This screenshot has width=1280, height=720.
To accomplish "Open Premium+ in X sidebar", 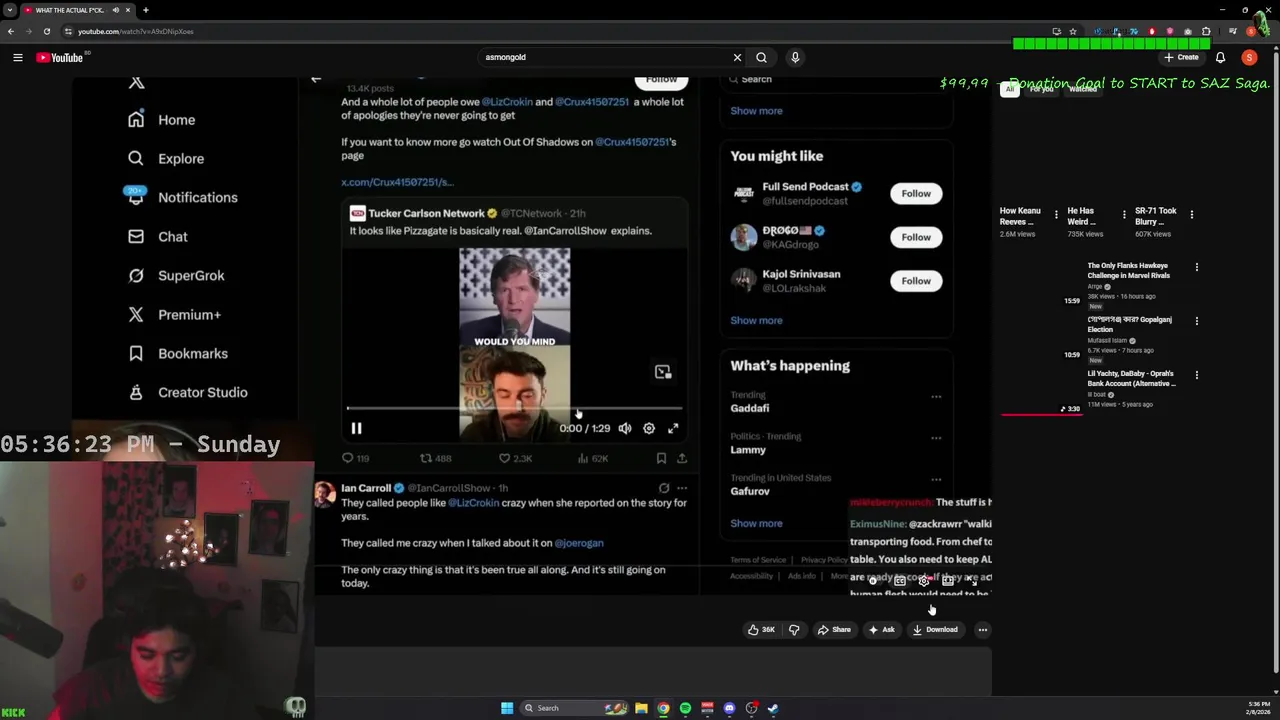I will pyautogui.click(x=174, y=315).
